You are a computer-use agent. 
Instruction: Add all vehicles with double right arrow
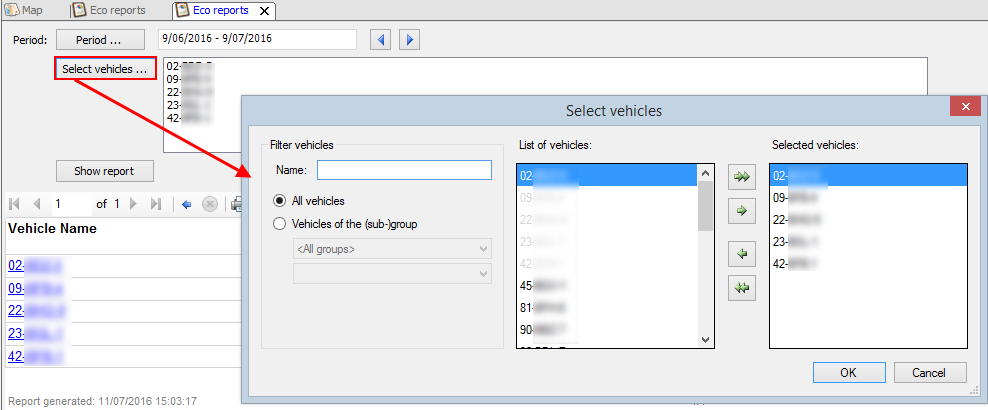click(x=742, y=177)
